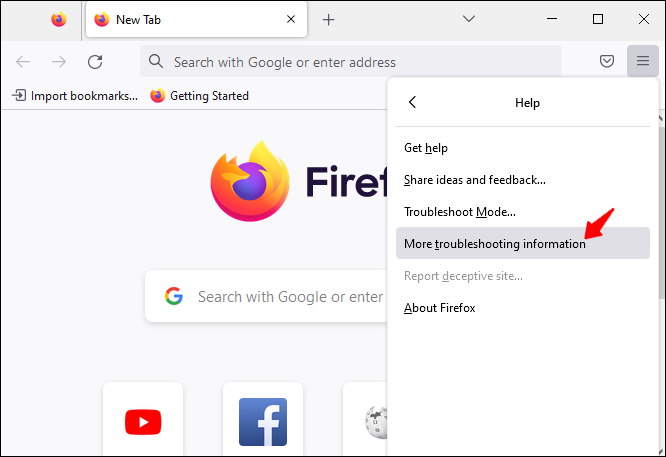Reload the current page
The height and width of the screenshot is (457, 666).
pos(95,62)
